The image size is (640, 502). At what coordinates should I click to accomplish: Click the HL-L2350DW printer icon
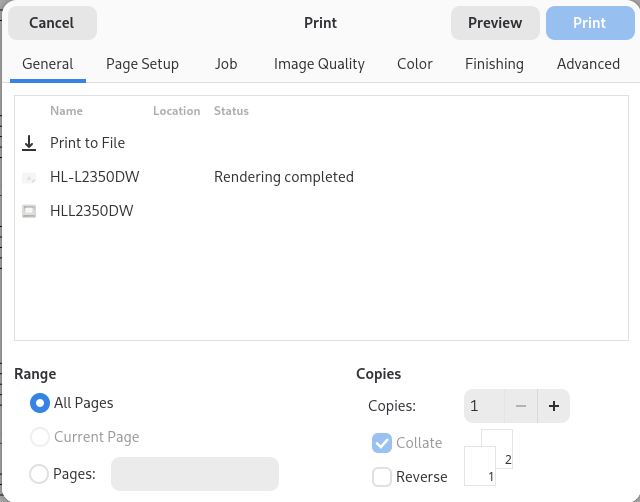pyautogui.click(x=29, y=178)
